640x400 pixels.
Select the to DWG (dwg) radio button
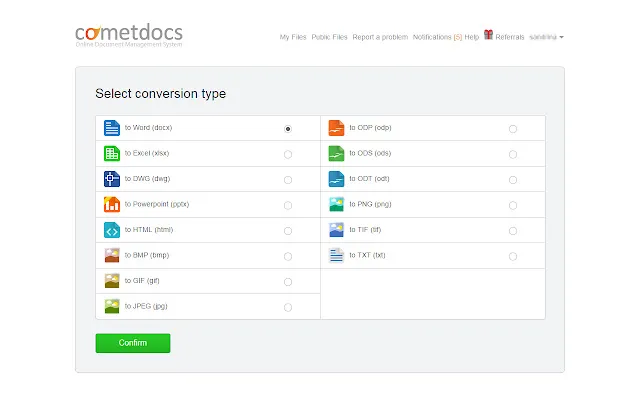(288, 180)
